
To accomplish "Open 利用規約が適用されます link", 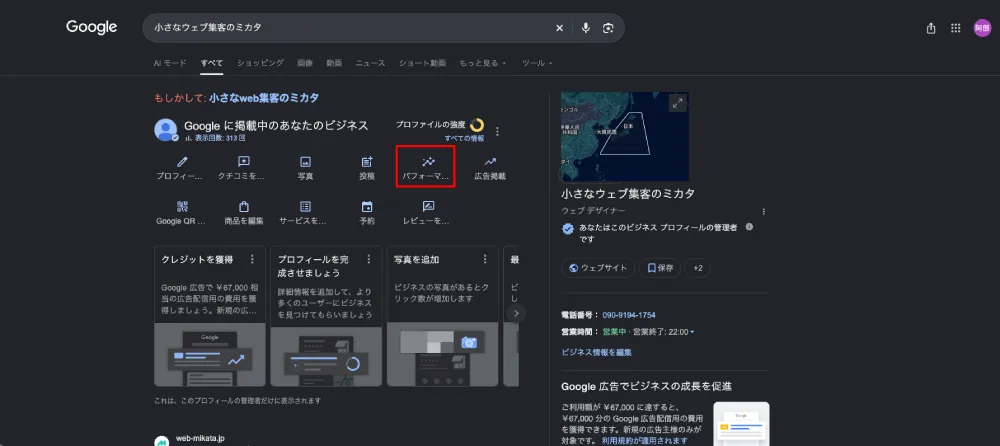I will pos(645,441).
